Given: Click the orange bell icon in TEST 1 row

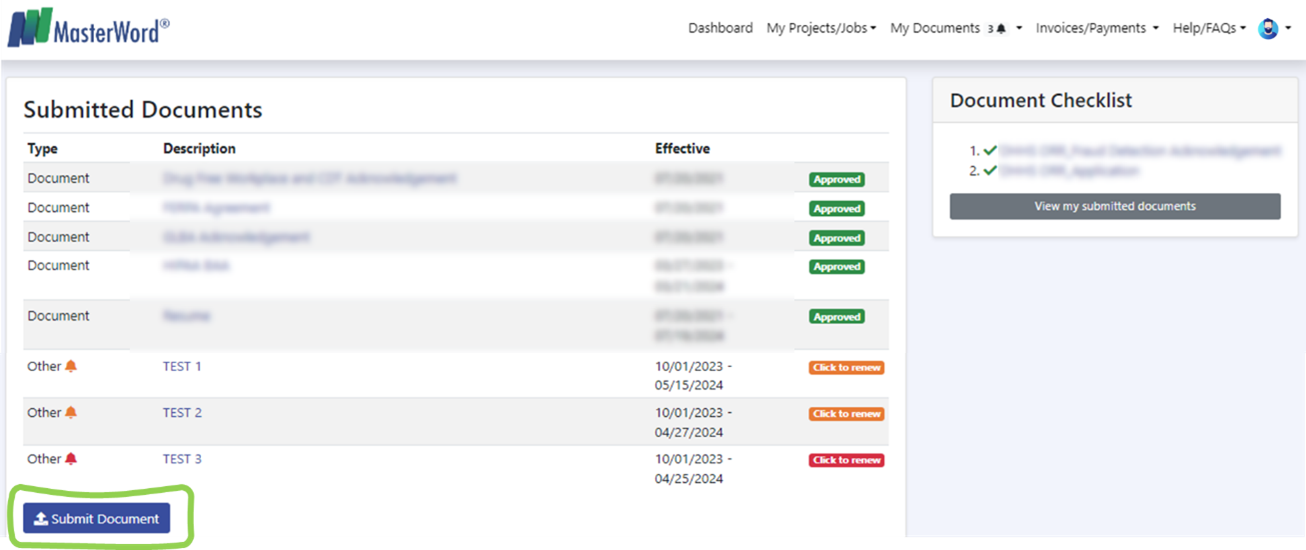Looking at the screenshot, I should pos(71,366).
